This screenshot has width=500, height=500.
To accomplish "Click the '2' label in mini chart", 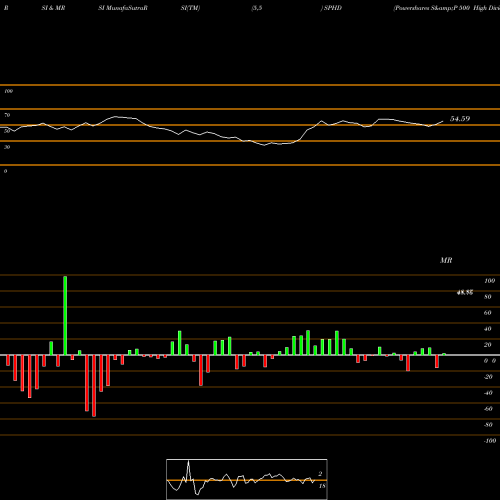I will (320, 474).
